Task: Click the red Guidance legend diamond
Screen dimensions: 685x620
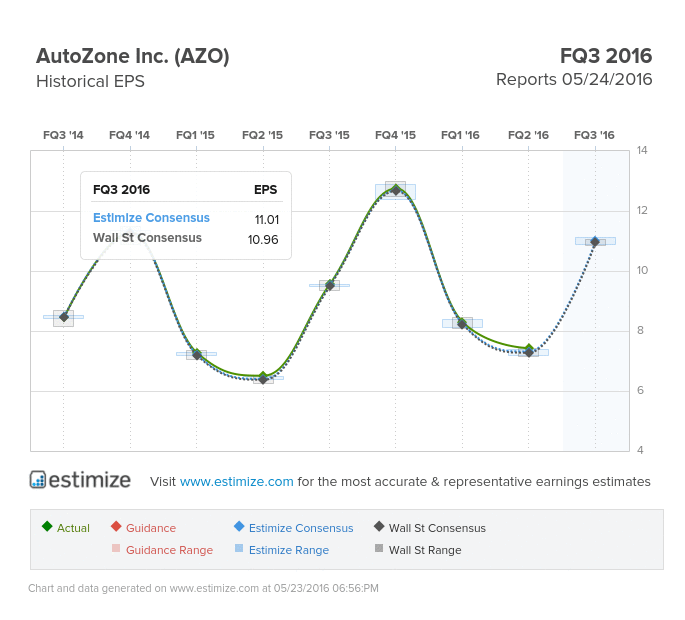Action: tap(116, 526)
